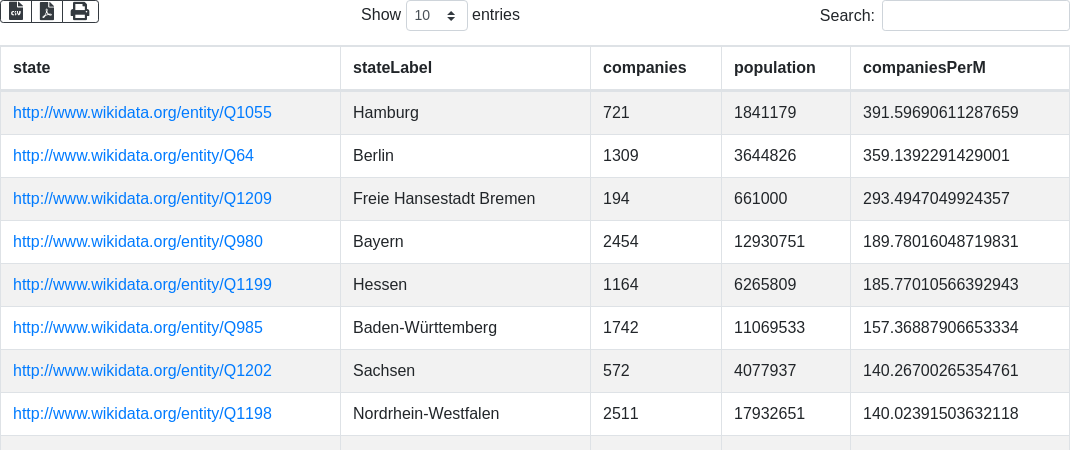Follow the Q1209 Wikidata entity link

click(x=142, y=199)
